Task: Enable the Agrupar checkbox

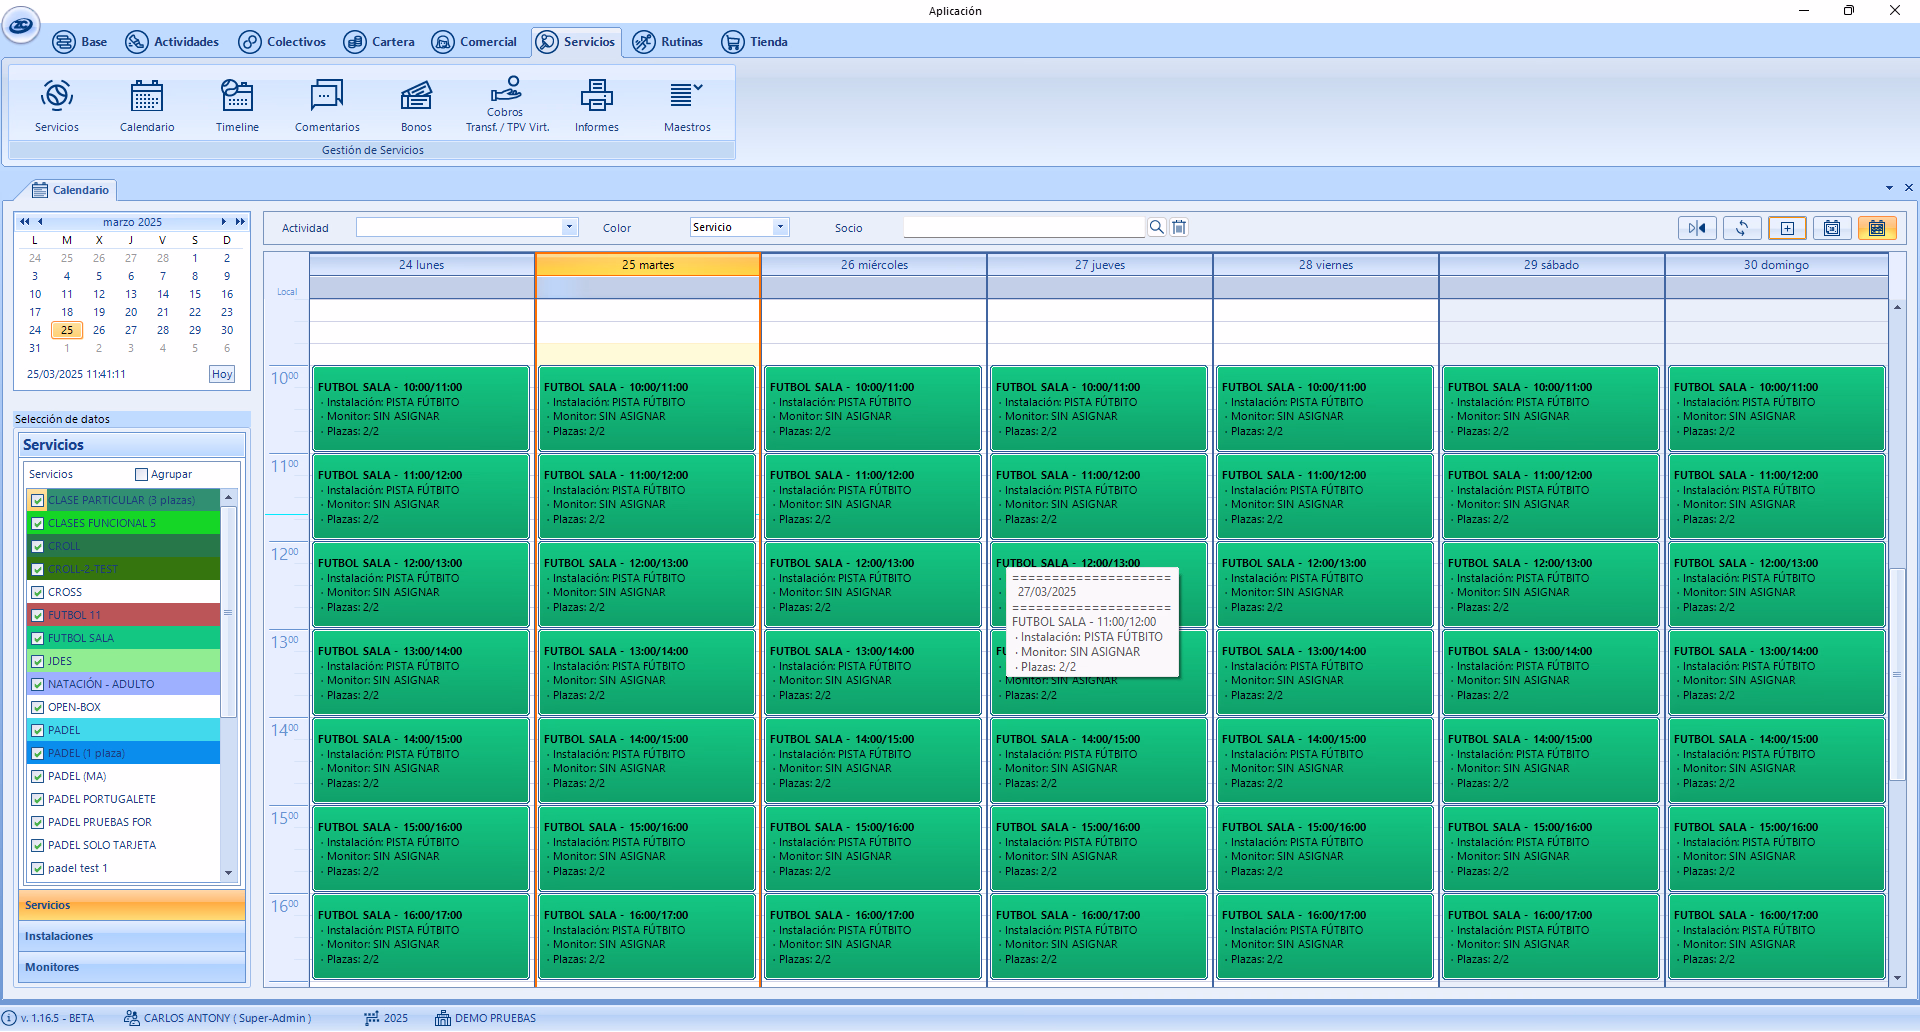Action: [141, 475]
